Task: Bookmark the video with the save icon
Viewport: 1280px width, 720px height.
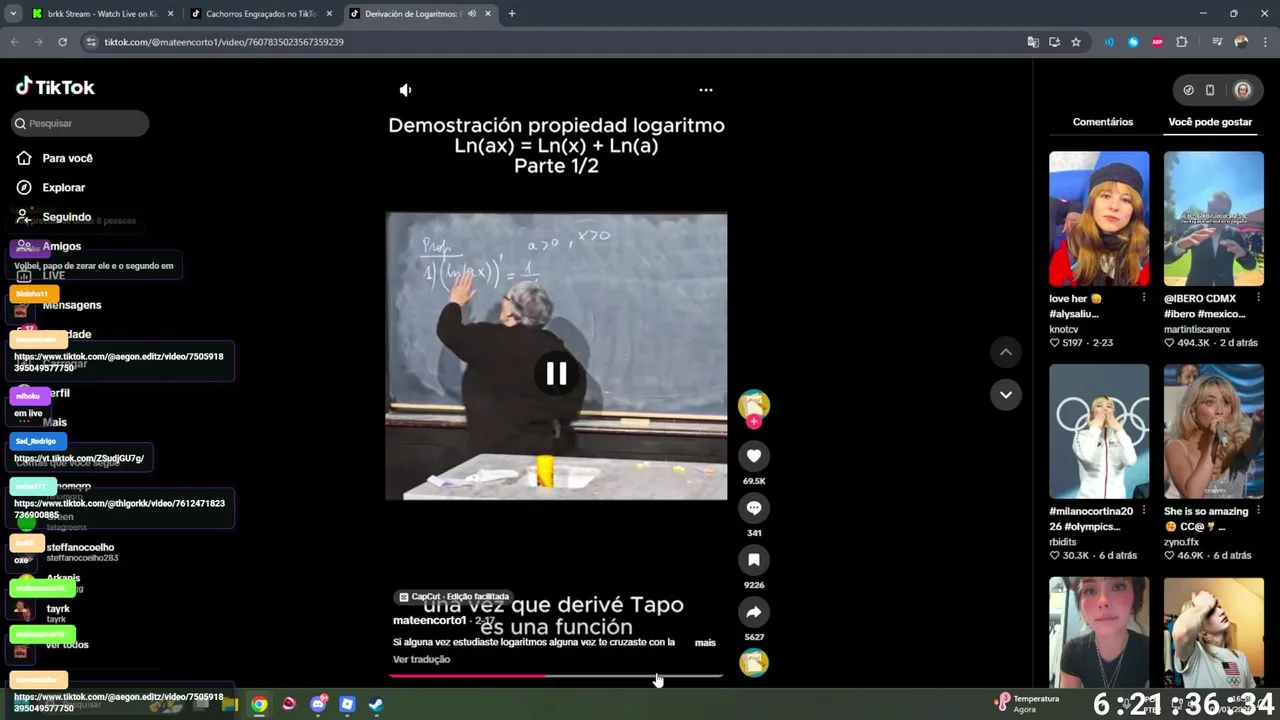Action: tap(754, 560)
